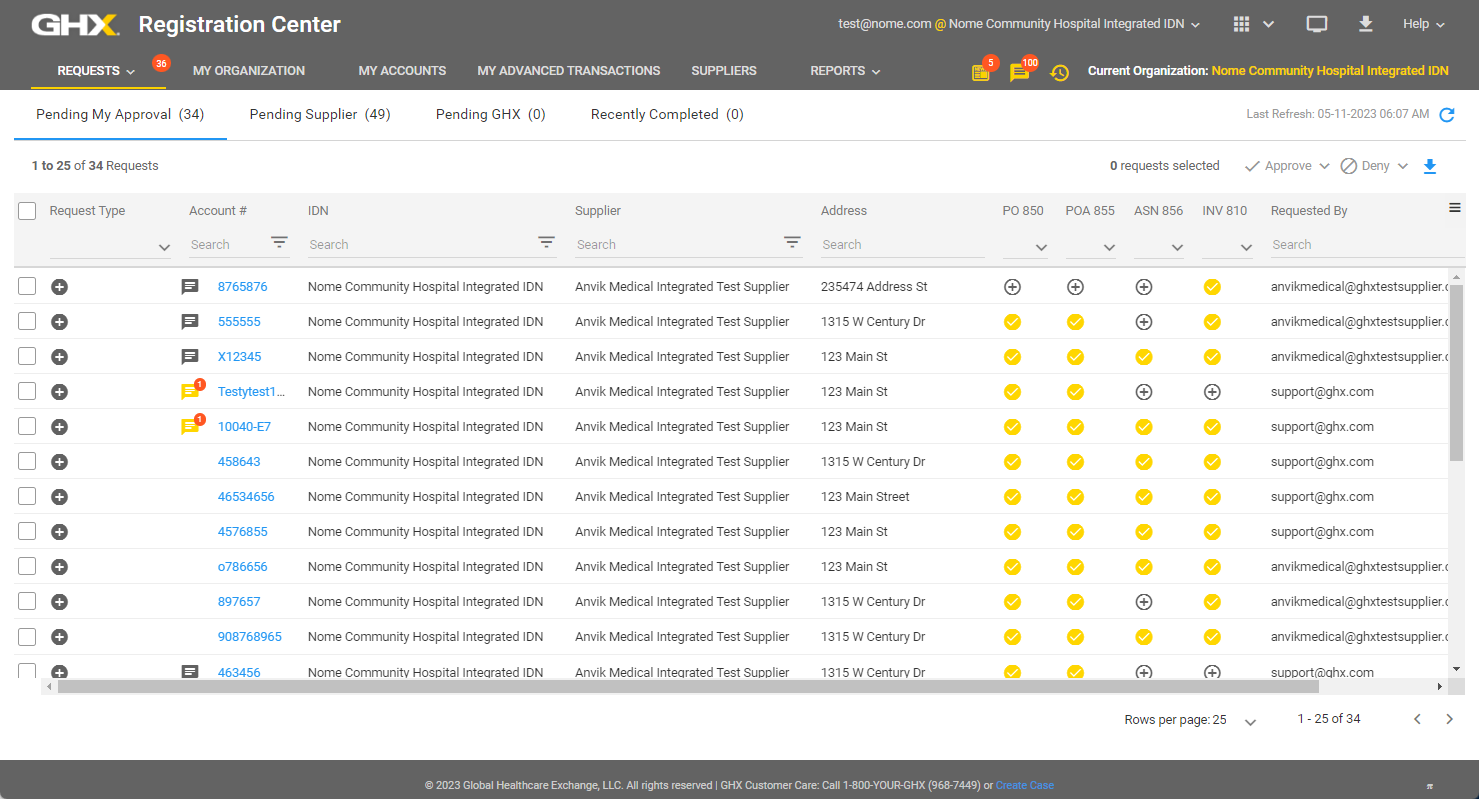The height and width of the screenshot is (799, 1479).
Task: Open account link 458643
Action: [x=239, y=462]
